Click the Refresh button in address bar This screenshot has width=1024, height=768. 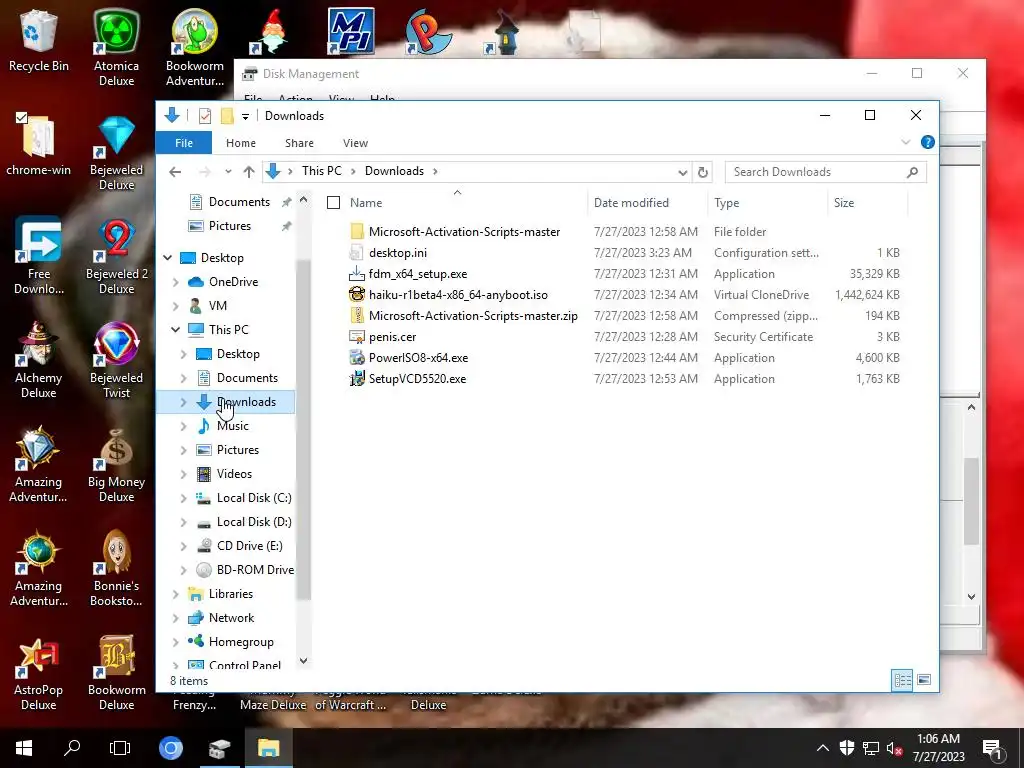click(x=703, y=172)
